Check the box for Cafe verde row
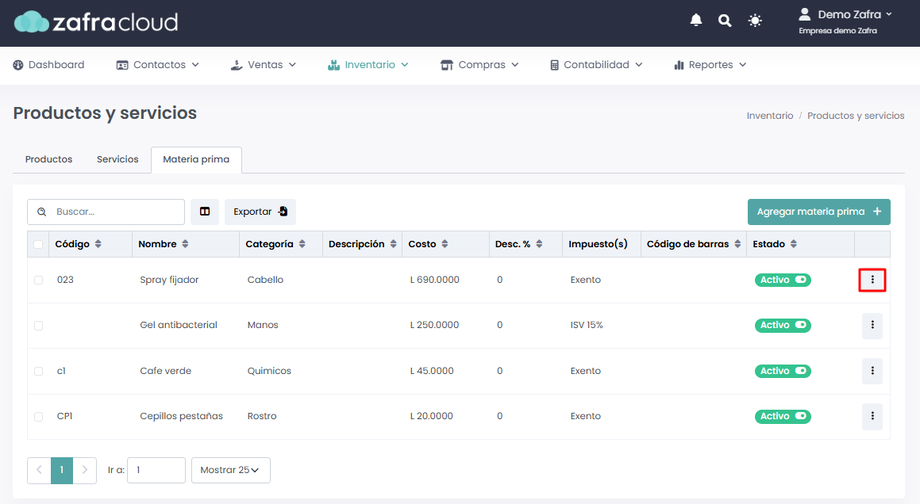Image resolution: width=920 pixels, height=504 pixels. click(x=39, y=371)
